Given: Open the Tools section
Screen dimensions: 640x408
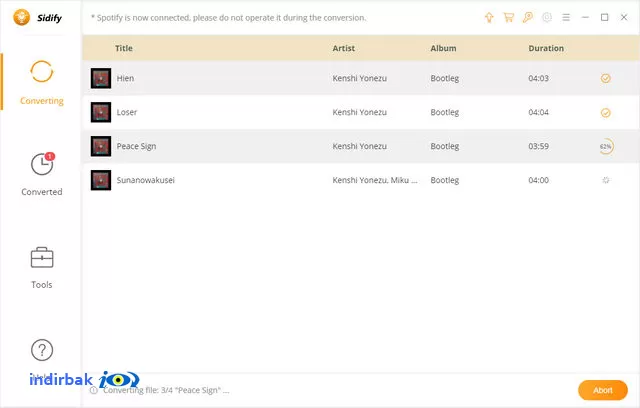Looking at the screenshot, I should [42, 268].
